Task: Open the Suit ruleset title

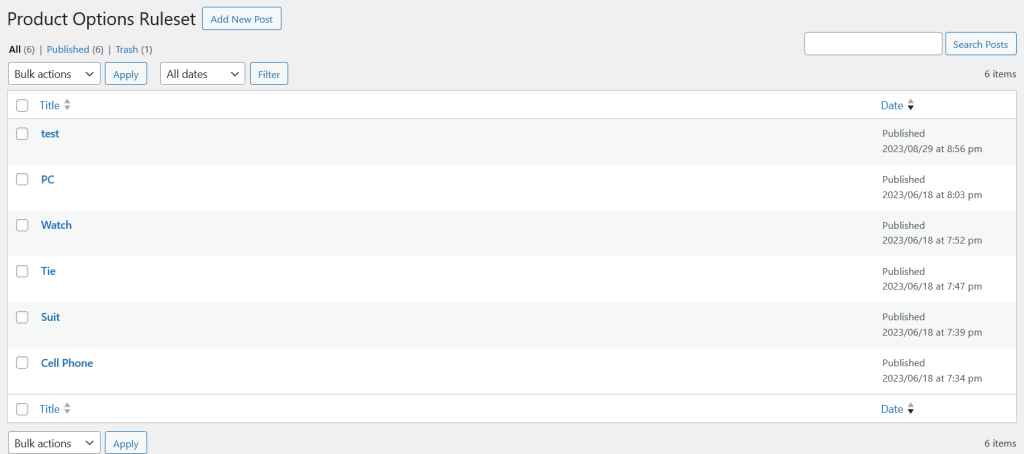Action: pyautogui.click(x=50, y=317)
